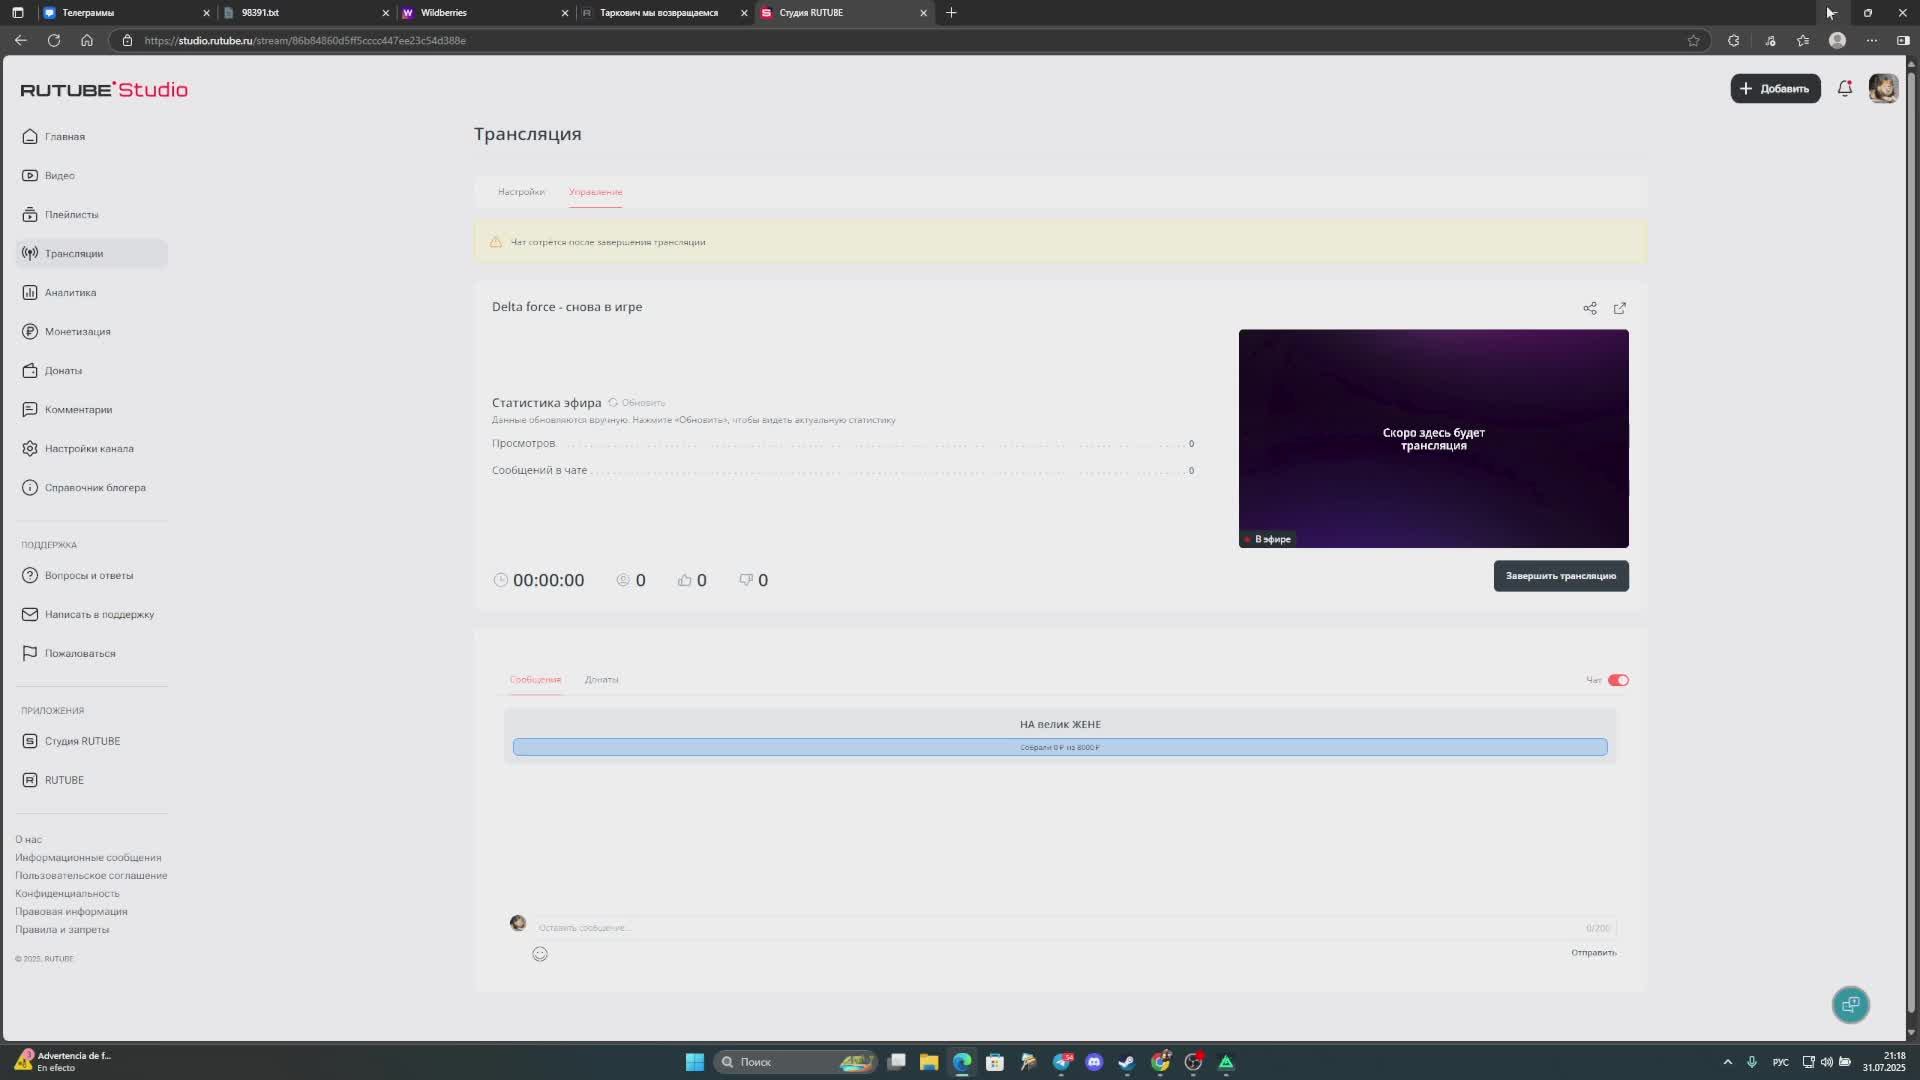Screen dimensions: 1920x1080
Task: Open the notifications bell
Action: point(1844,89)
